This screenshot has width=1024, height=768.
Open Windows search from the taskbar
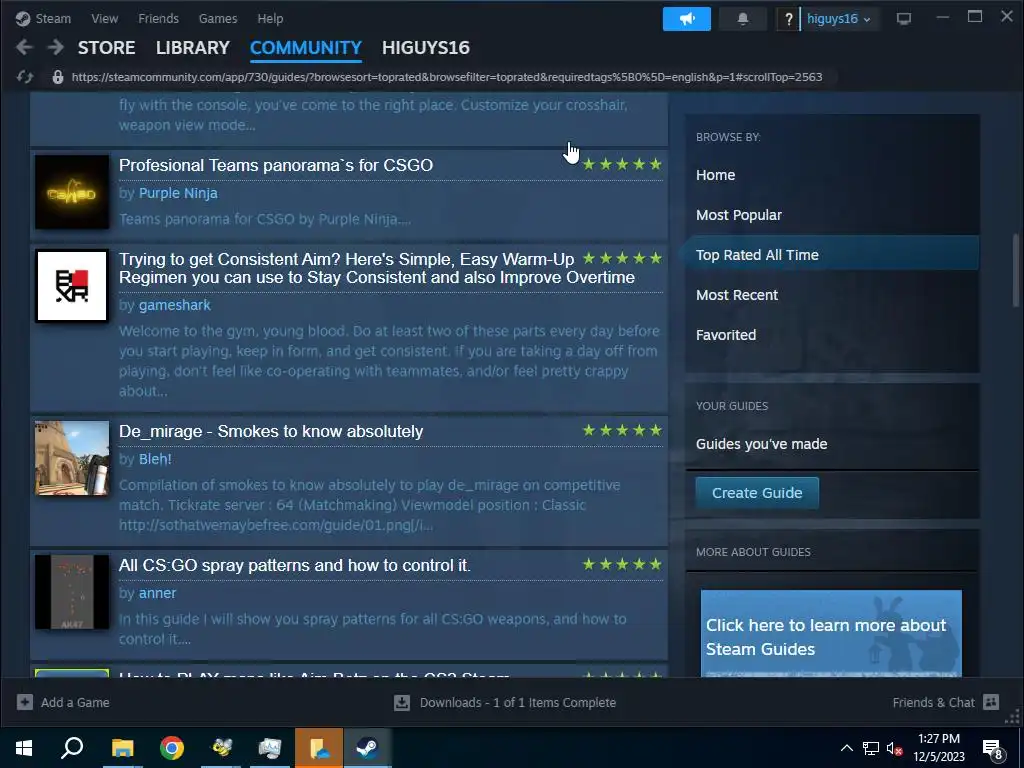(72, 748)
